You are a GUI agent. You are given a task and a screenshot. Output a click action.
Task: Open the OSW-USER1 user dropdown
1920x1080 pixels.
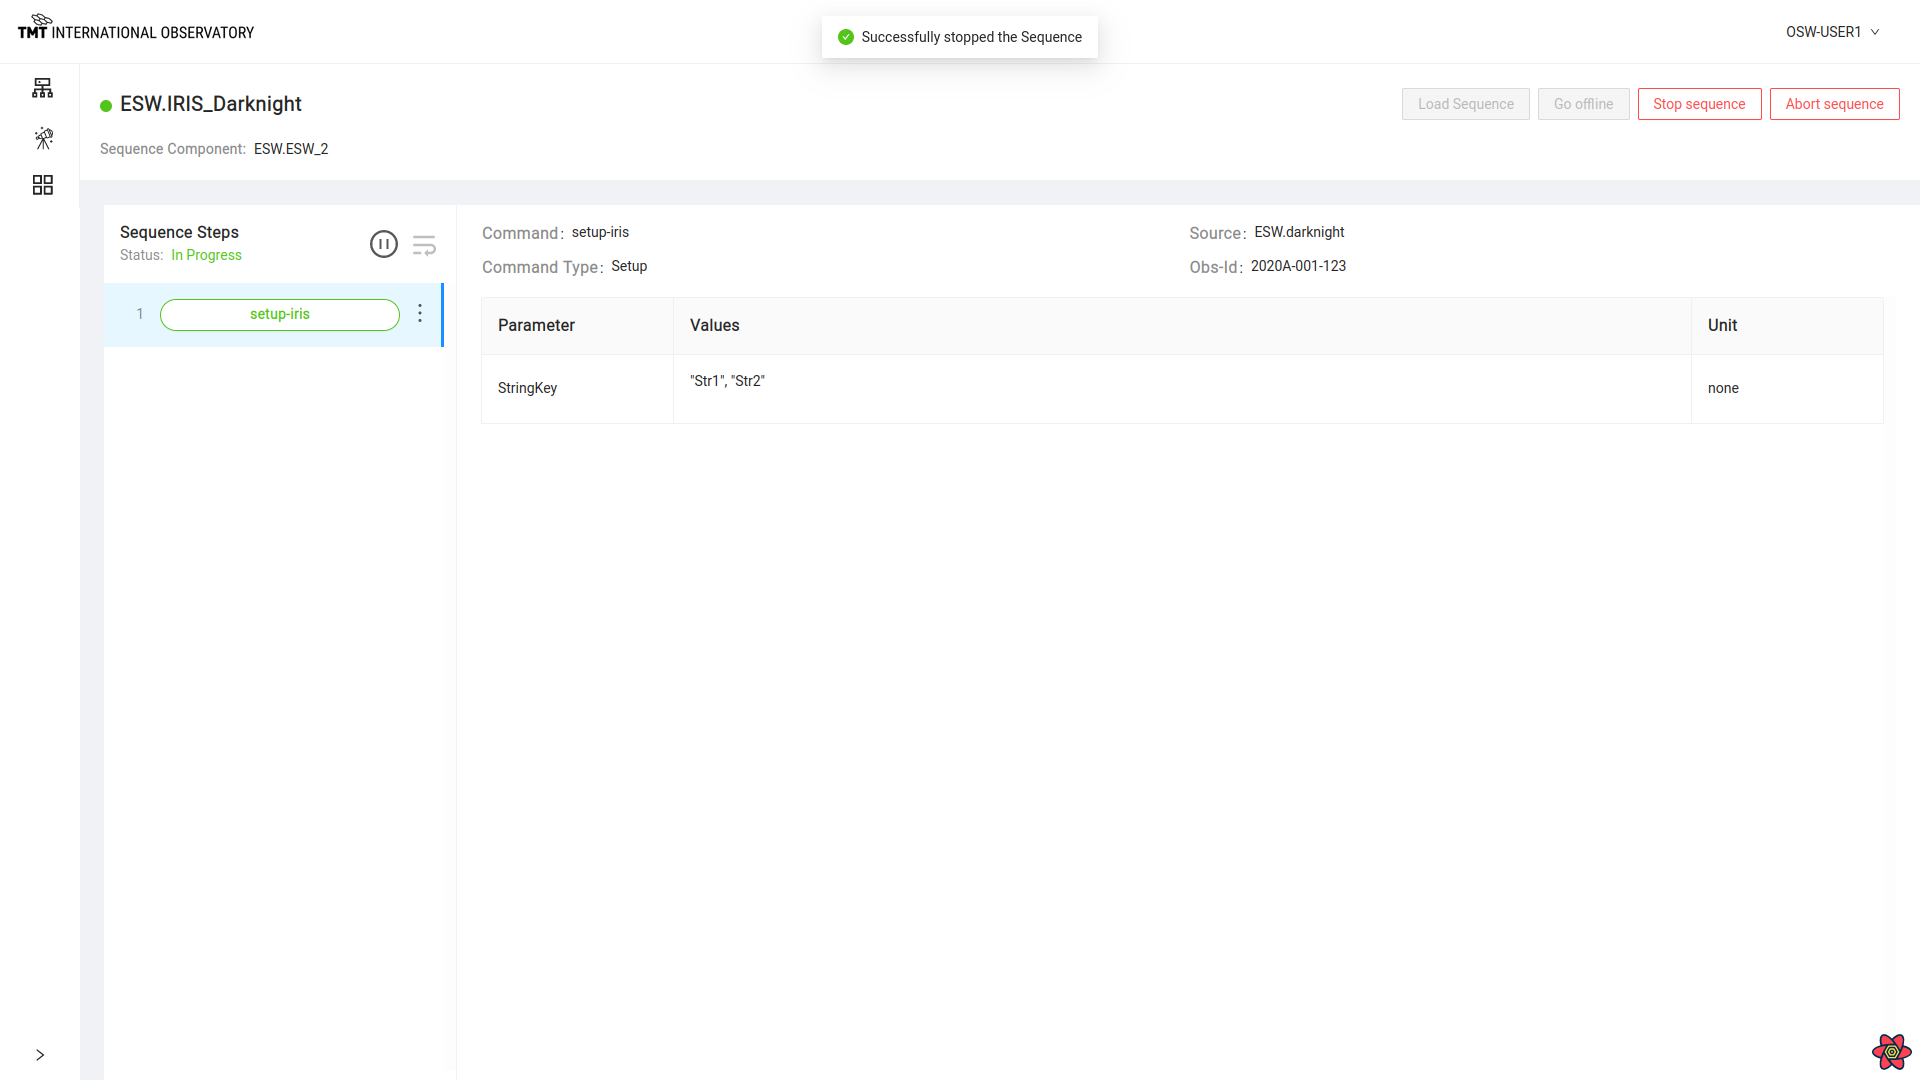point(1833,32)
